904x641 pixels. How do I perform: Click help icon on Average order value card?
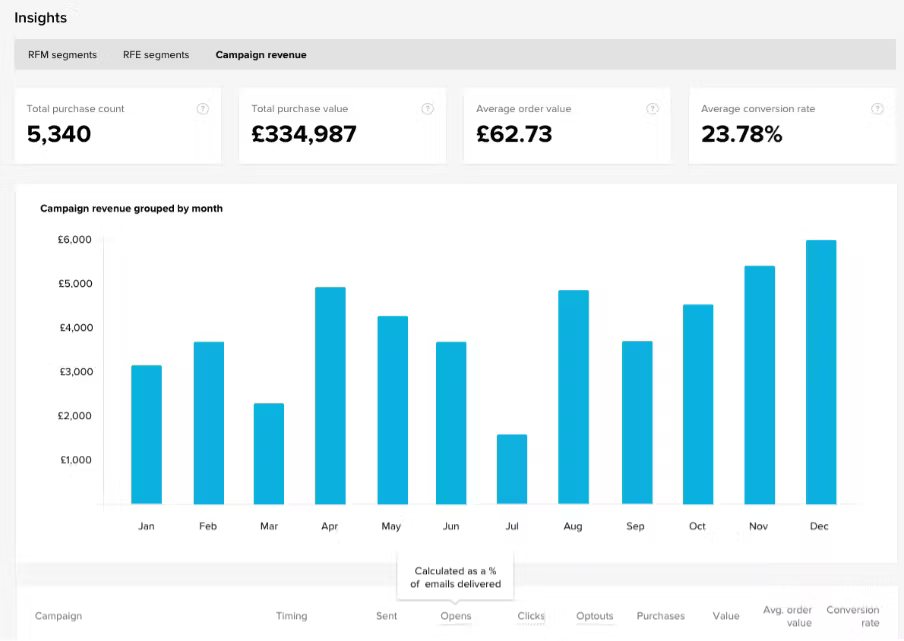coord(653,109)
